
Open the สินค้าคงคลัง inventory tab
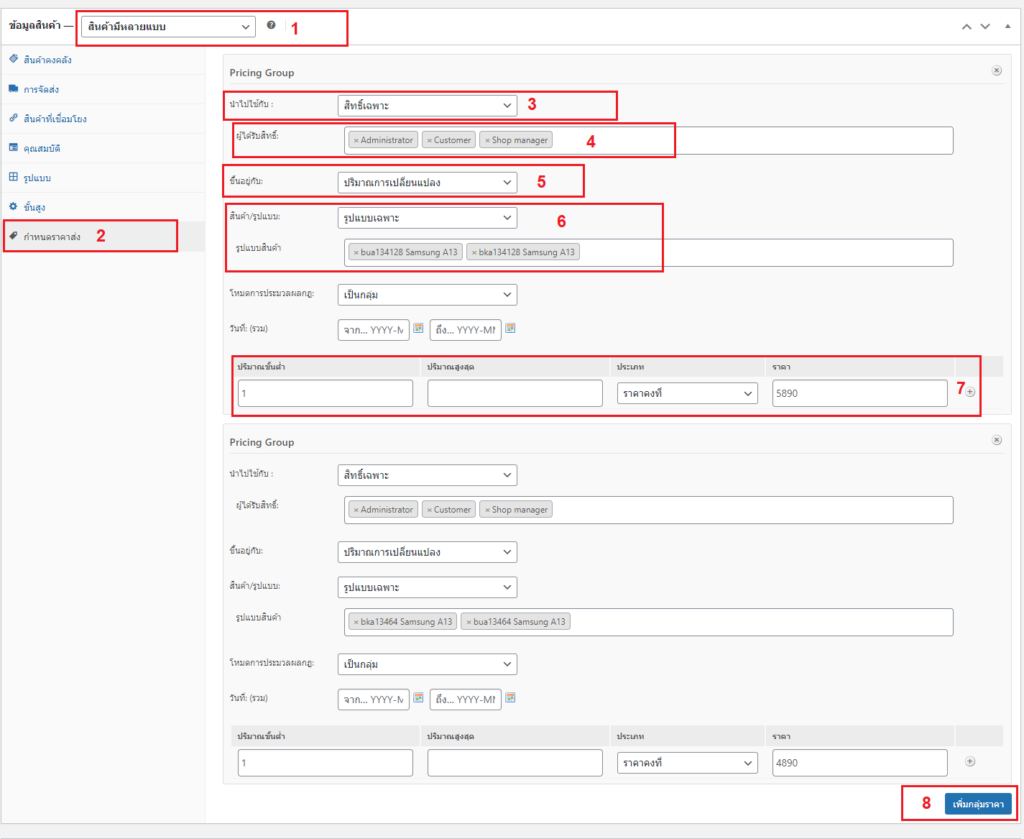tap(47, 60)
